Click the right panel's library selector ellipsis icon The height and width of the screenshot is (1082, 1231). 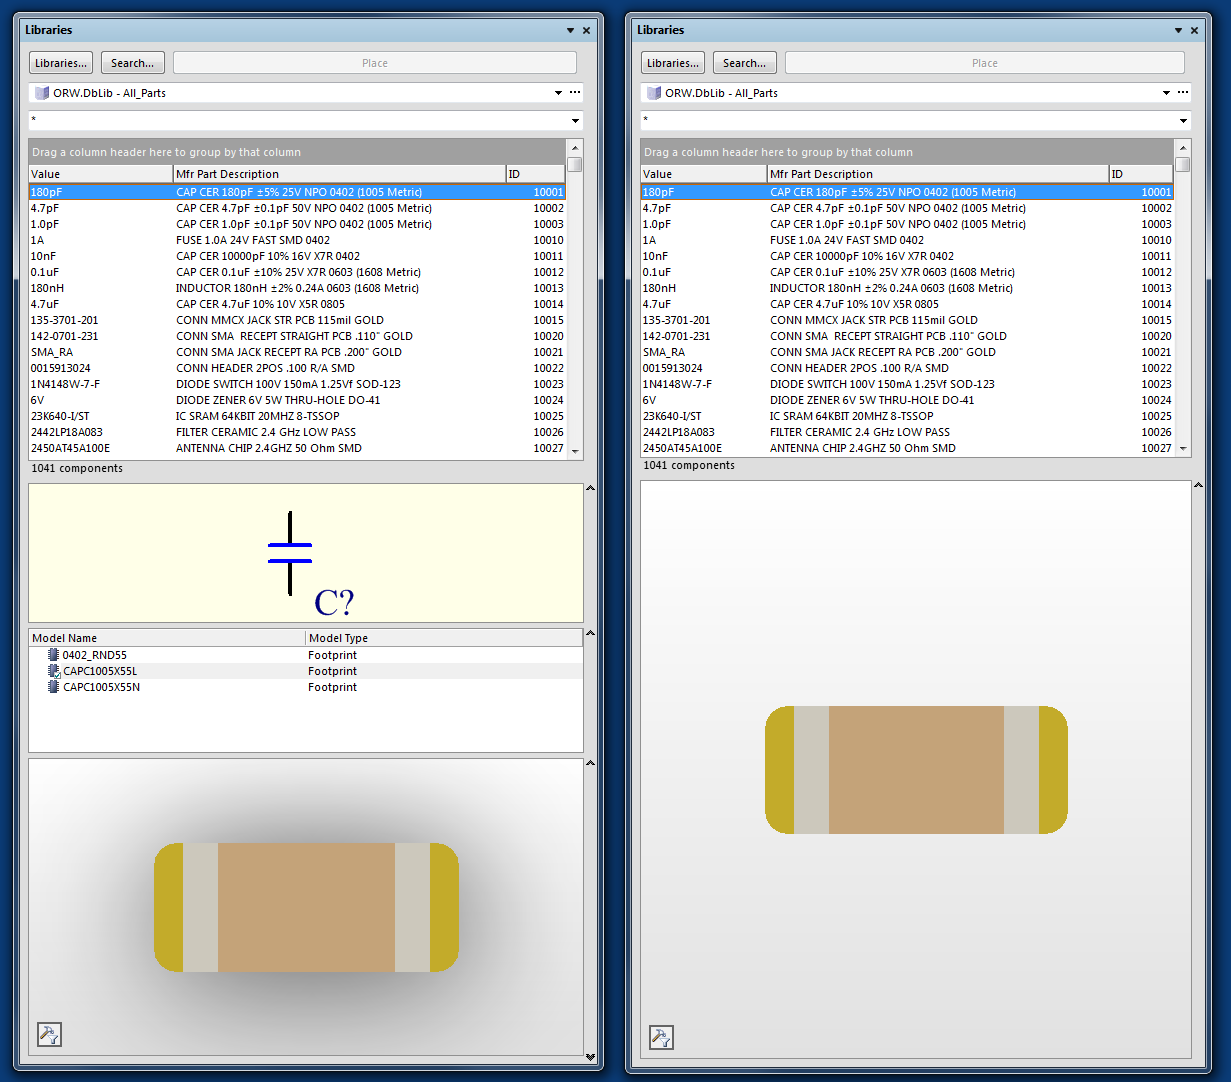[x=1184, y=92]
